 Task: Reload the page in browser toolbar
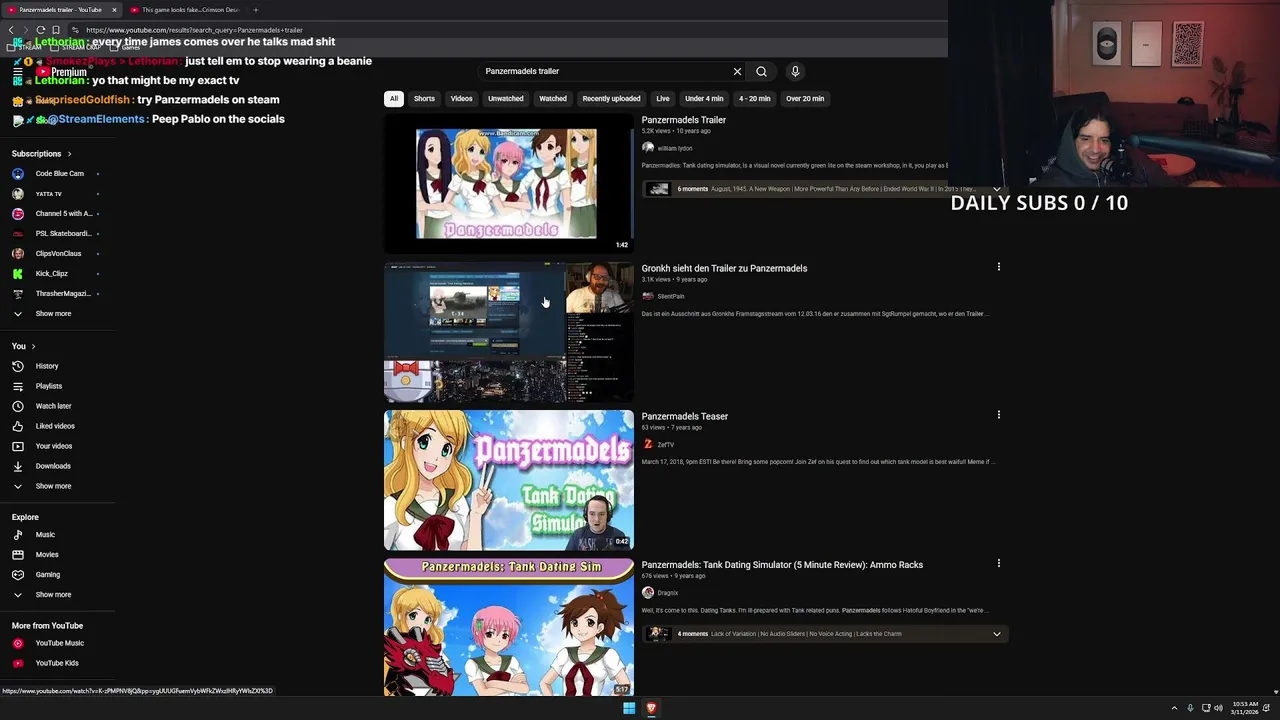click(x=40, y=30)
